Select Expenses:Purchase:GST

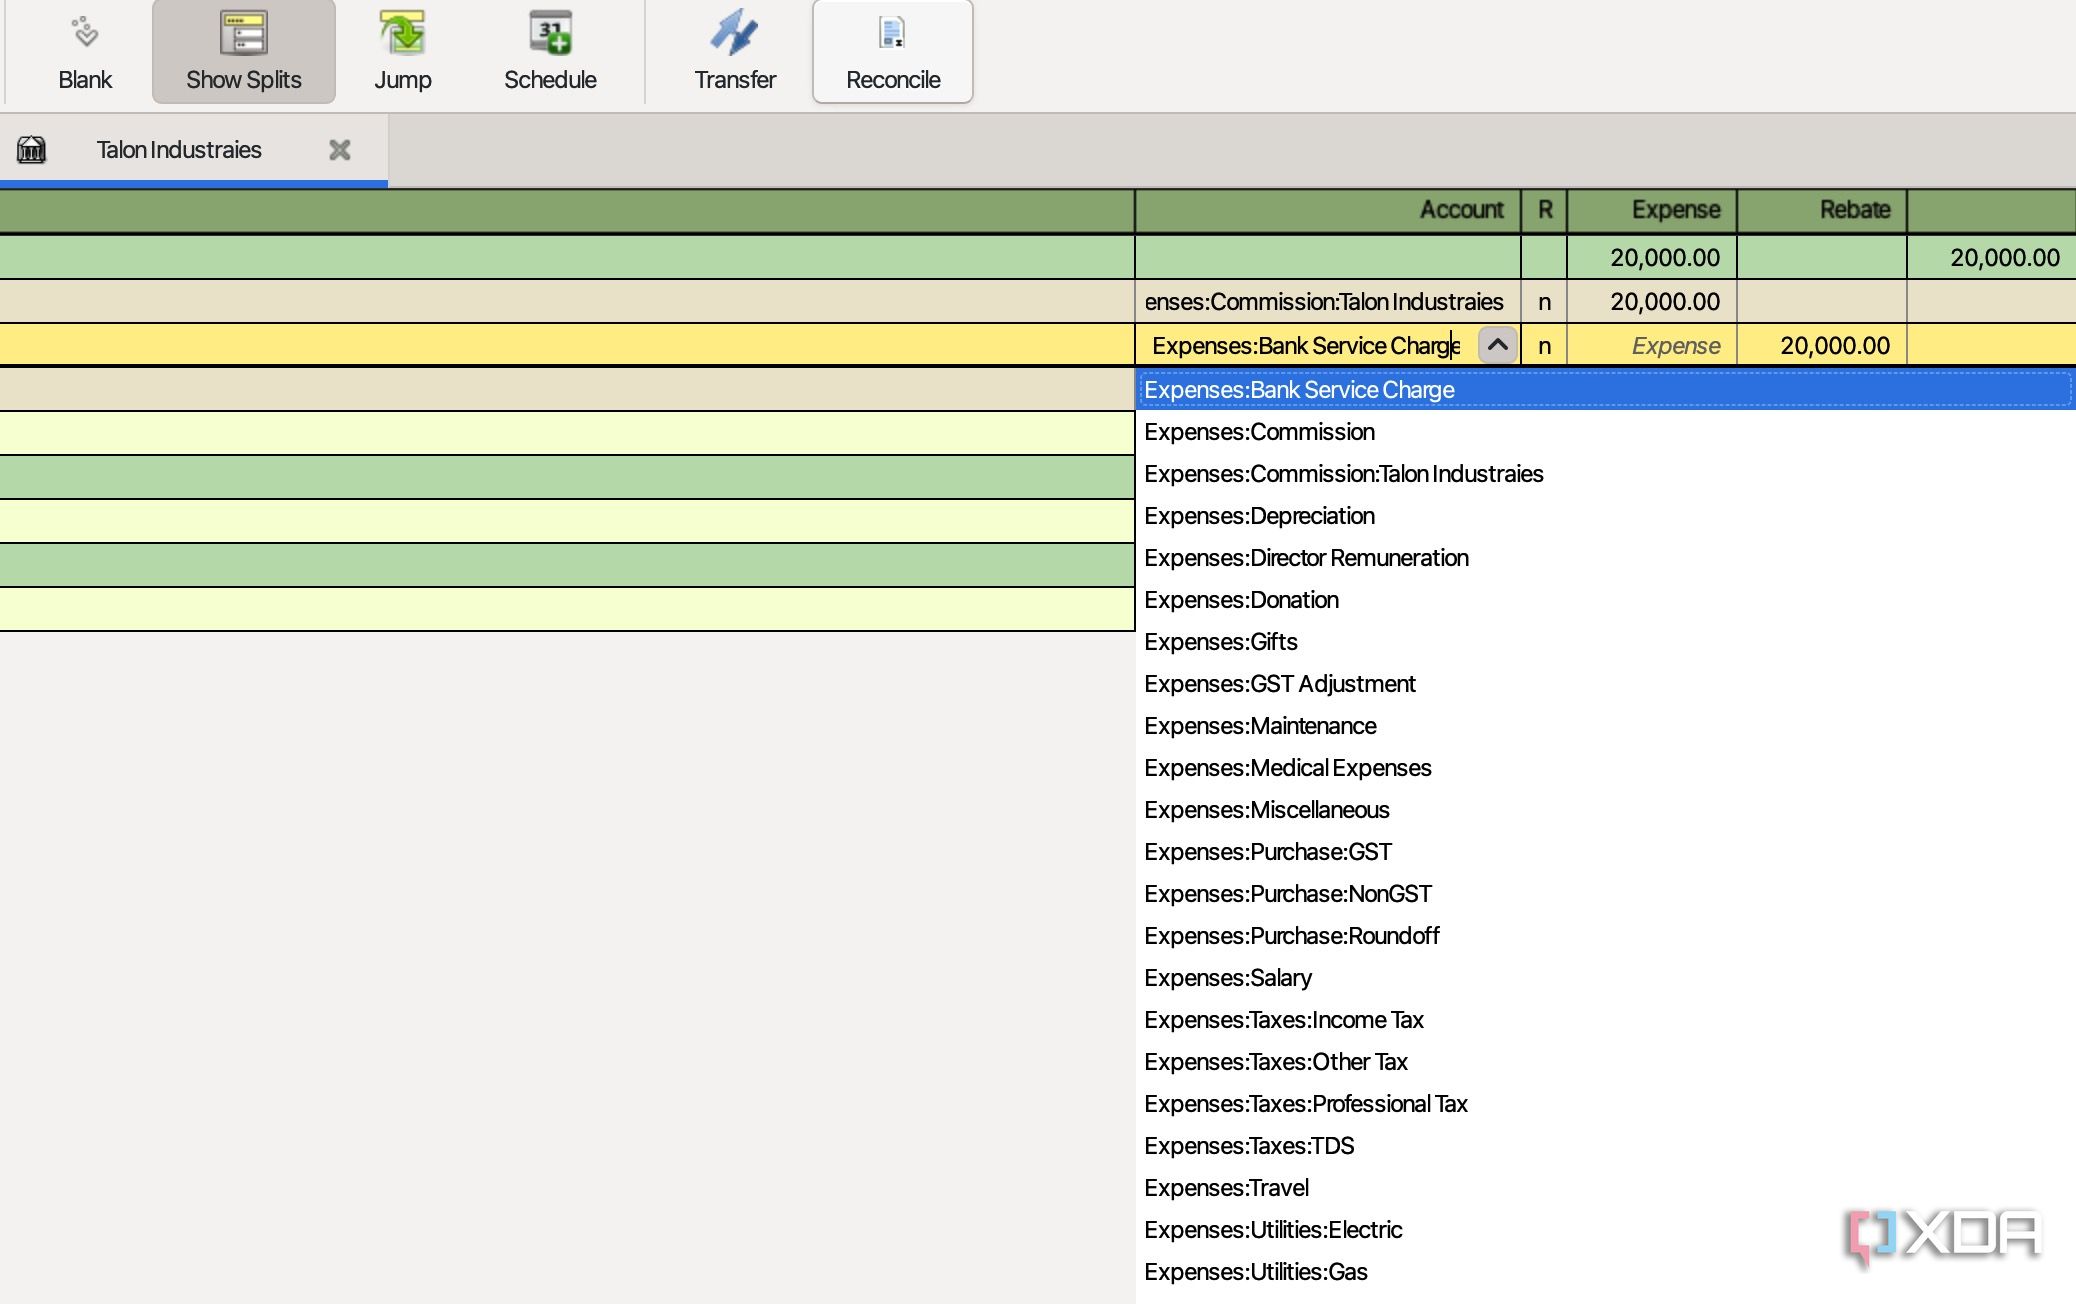[x=1605, y=852]
